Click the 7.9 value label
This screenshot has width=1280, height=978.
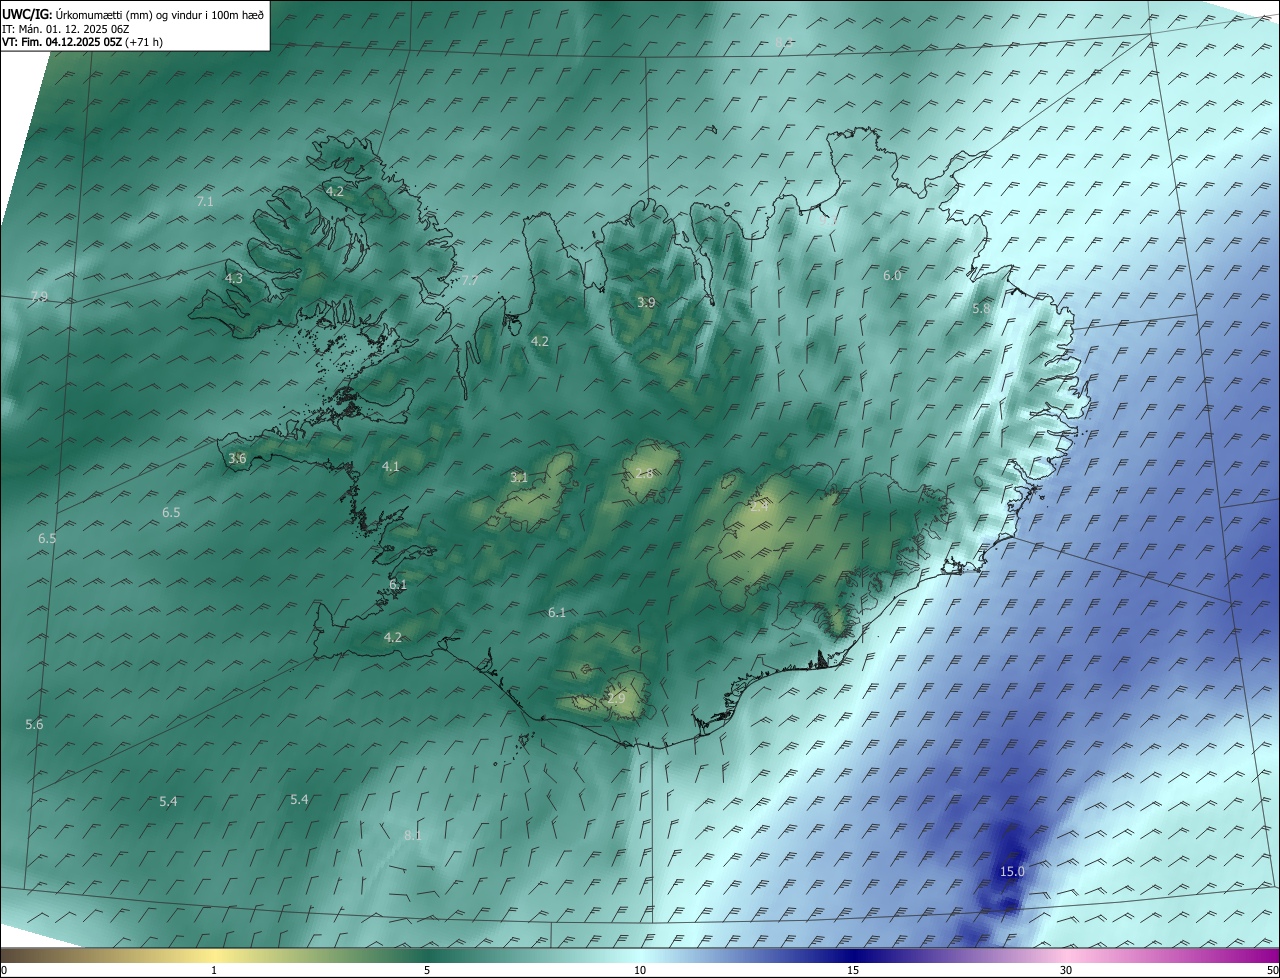39,296
